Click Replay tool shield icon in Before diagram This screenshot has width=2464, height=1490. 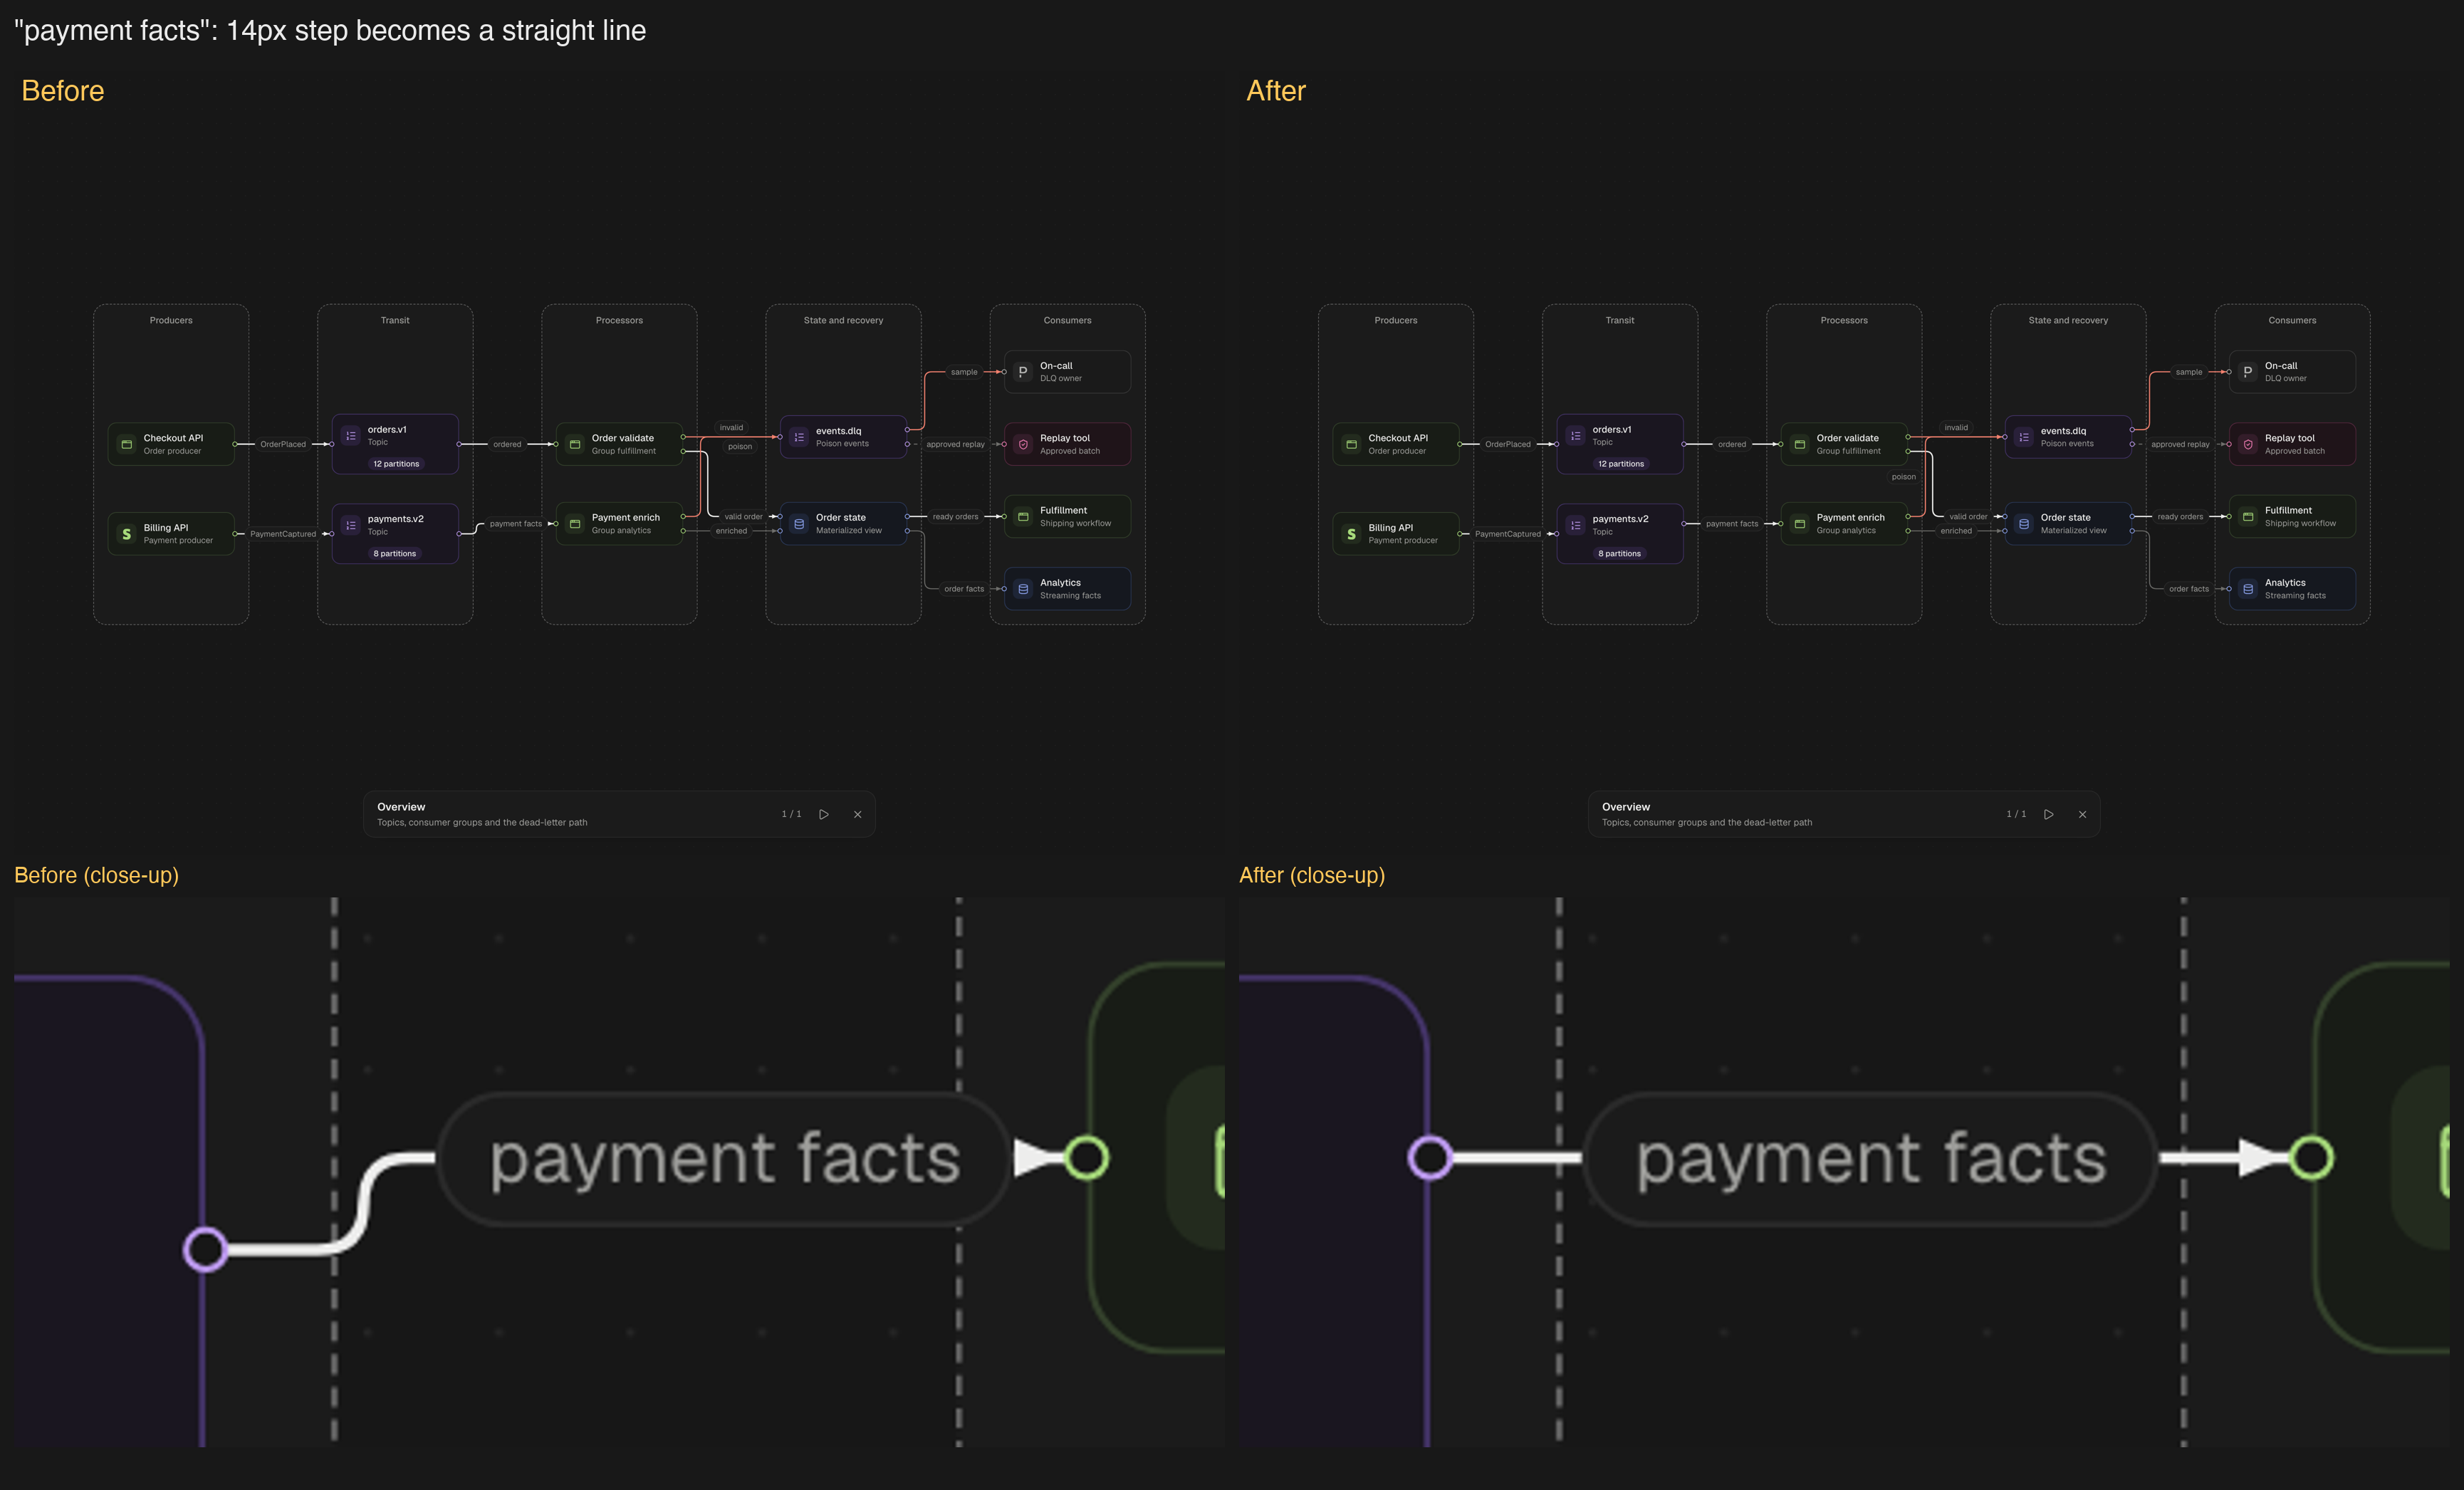(x=1023, y=444)
